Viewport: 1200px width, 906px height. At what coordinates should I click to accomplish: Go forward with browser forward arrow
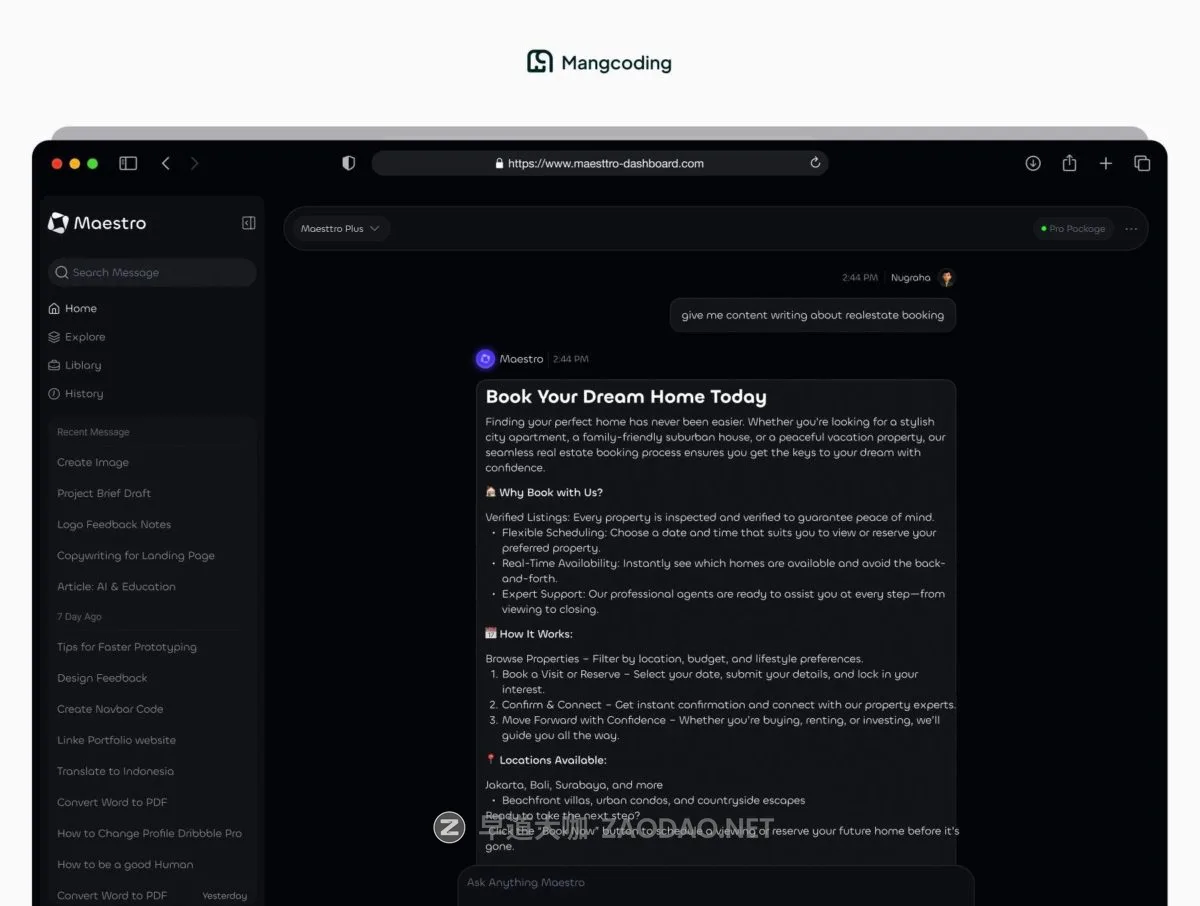coord(194,163)
